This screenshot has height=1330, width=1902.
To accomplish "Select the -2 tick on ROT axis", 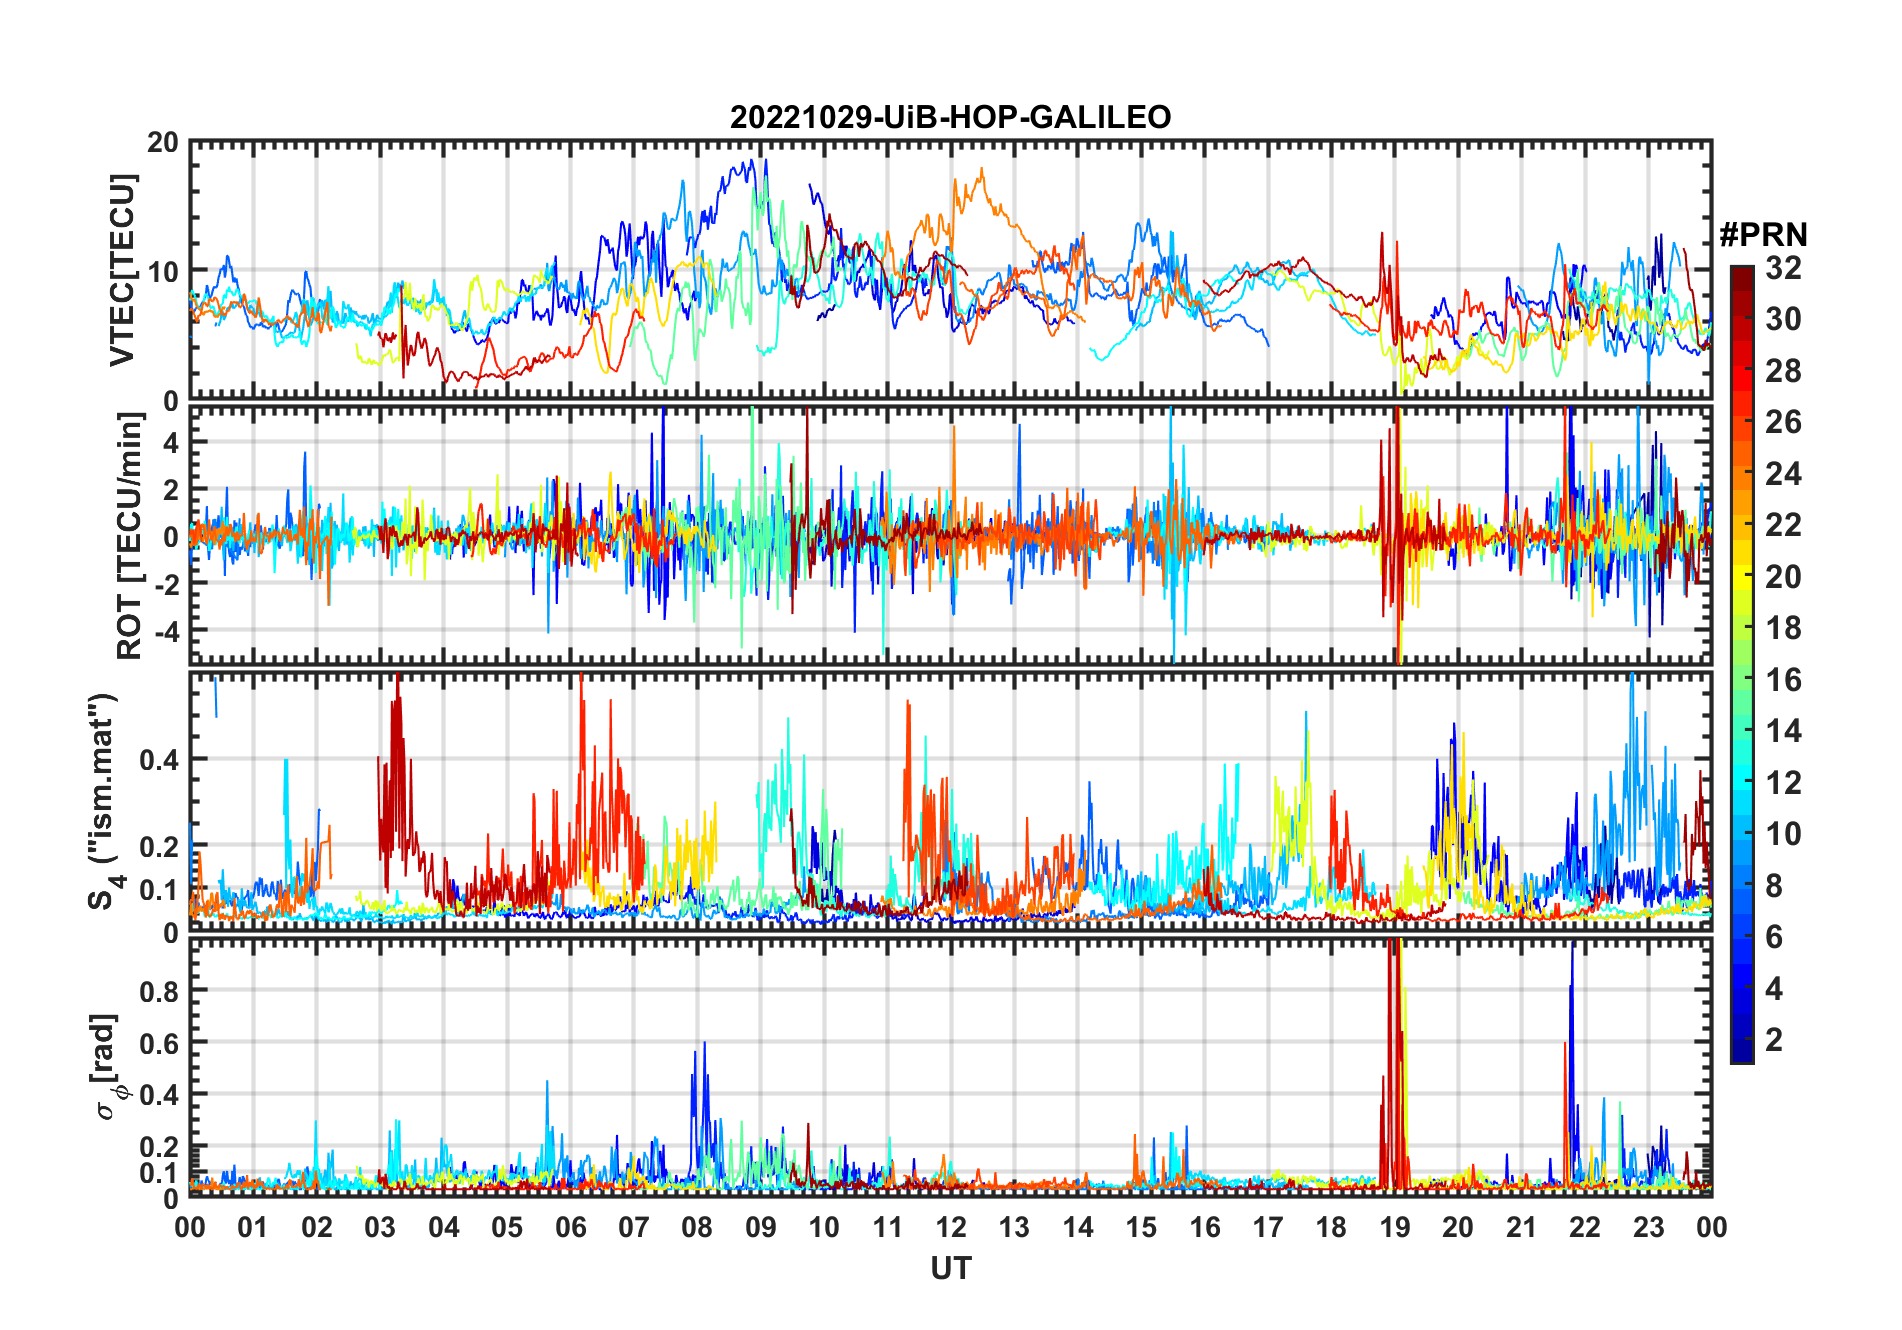I will [x=167, y=583].
